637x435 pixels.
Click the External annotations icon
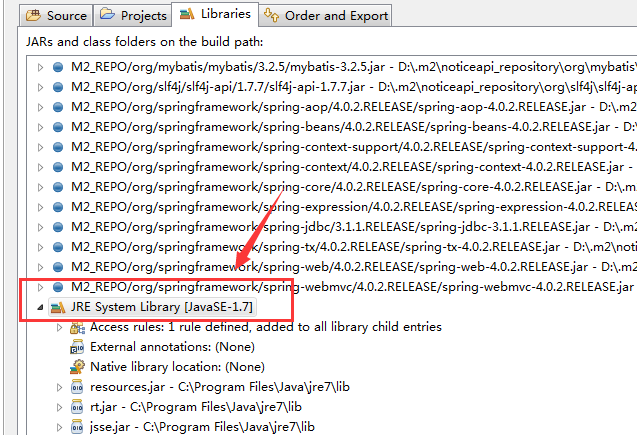click(77, 347)
